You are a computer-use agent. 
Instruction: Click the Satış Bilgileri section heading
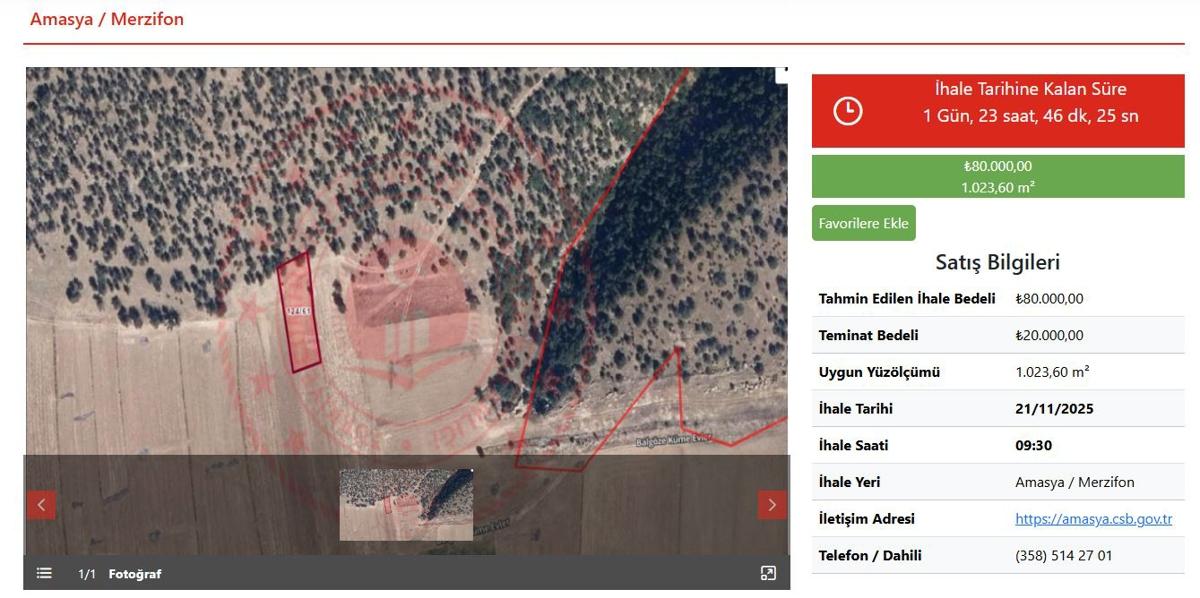(997, 262)
